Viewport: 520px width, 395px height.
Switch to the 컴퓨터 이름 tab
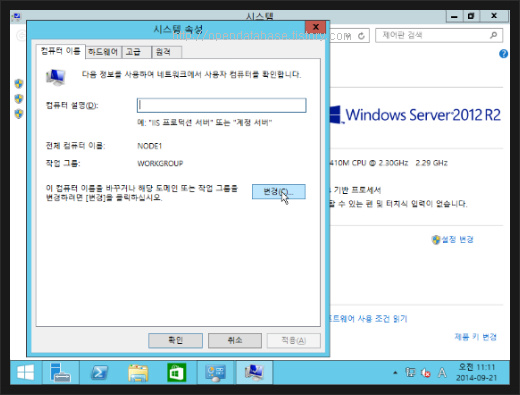(61, 51)
